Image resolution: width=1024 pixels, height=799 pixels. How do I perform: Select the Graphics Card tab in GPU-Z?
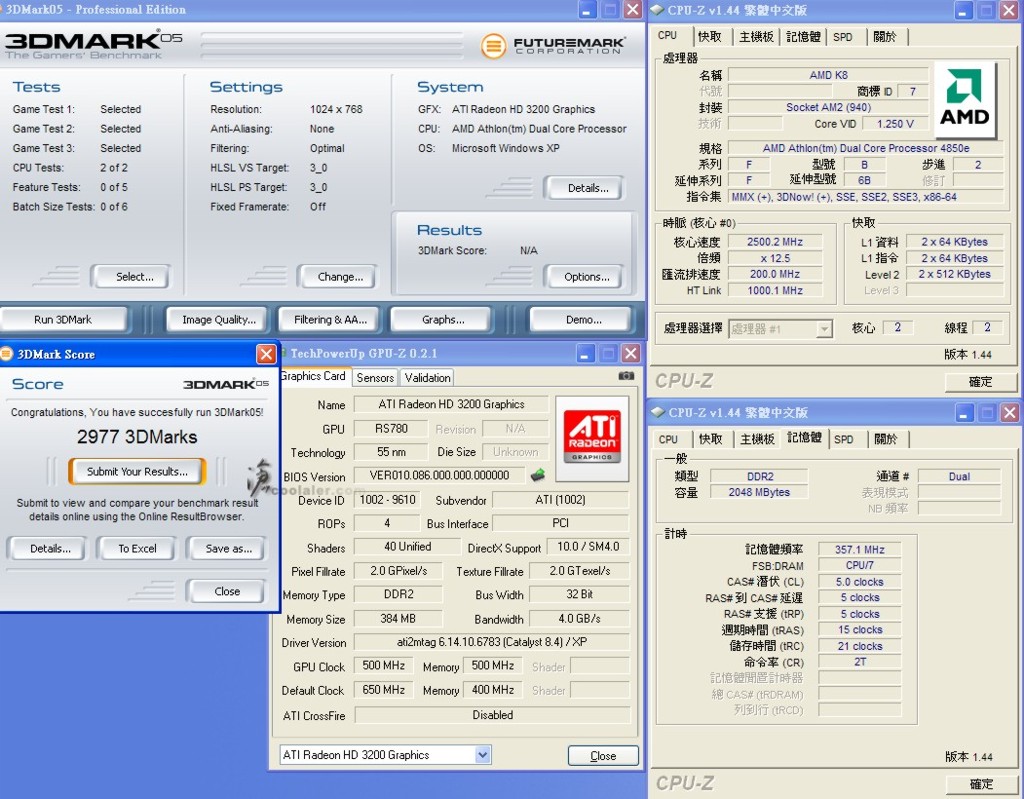[314, 376]
